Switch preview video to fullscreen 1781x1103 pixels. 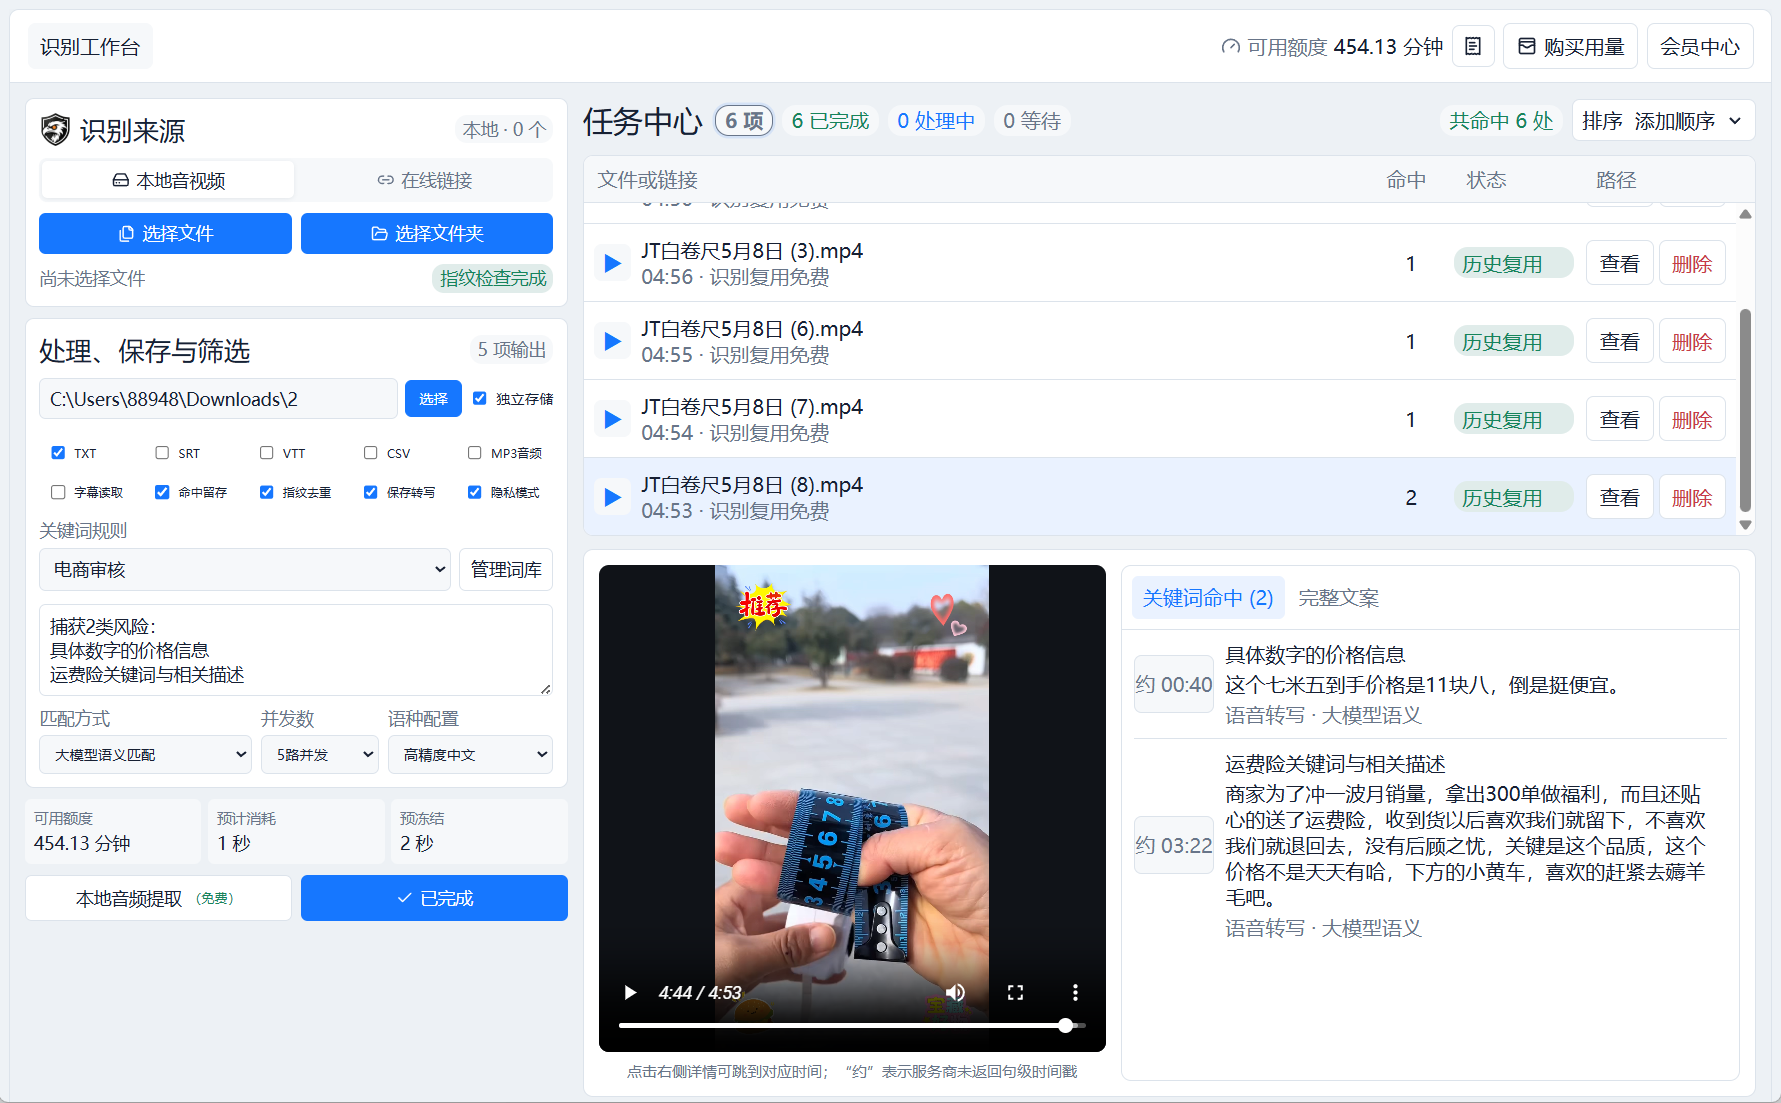1015,992
